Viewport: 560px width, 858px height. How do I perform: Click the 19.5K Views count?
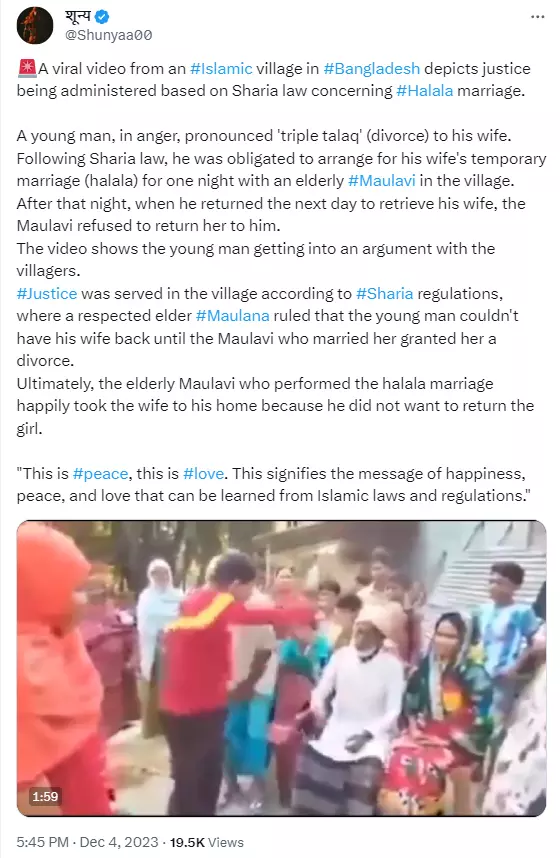206,842
